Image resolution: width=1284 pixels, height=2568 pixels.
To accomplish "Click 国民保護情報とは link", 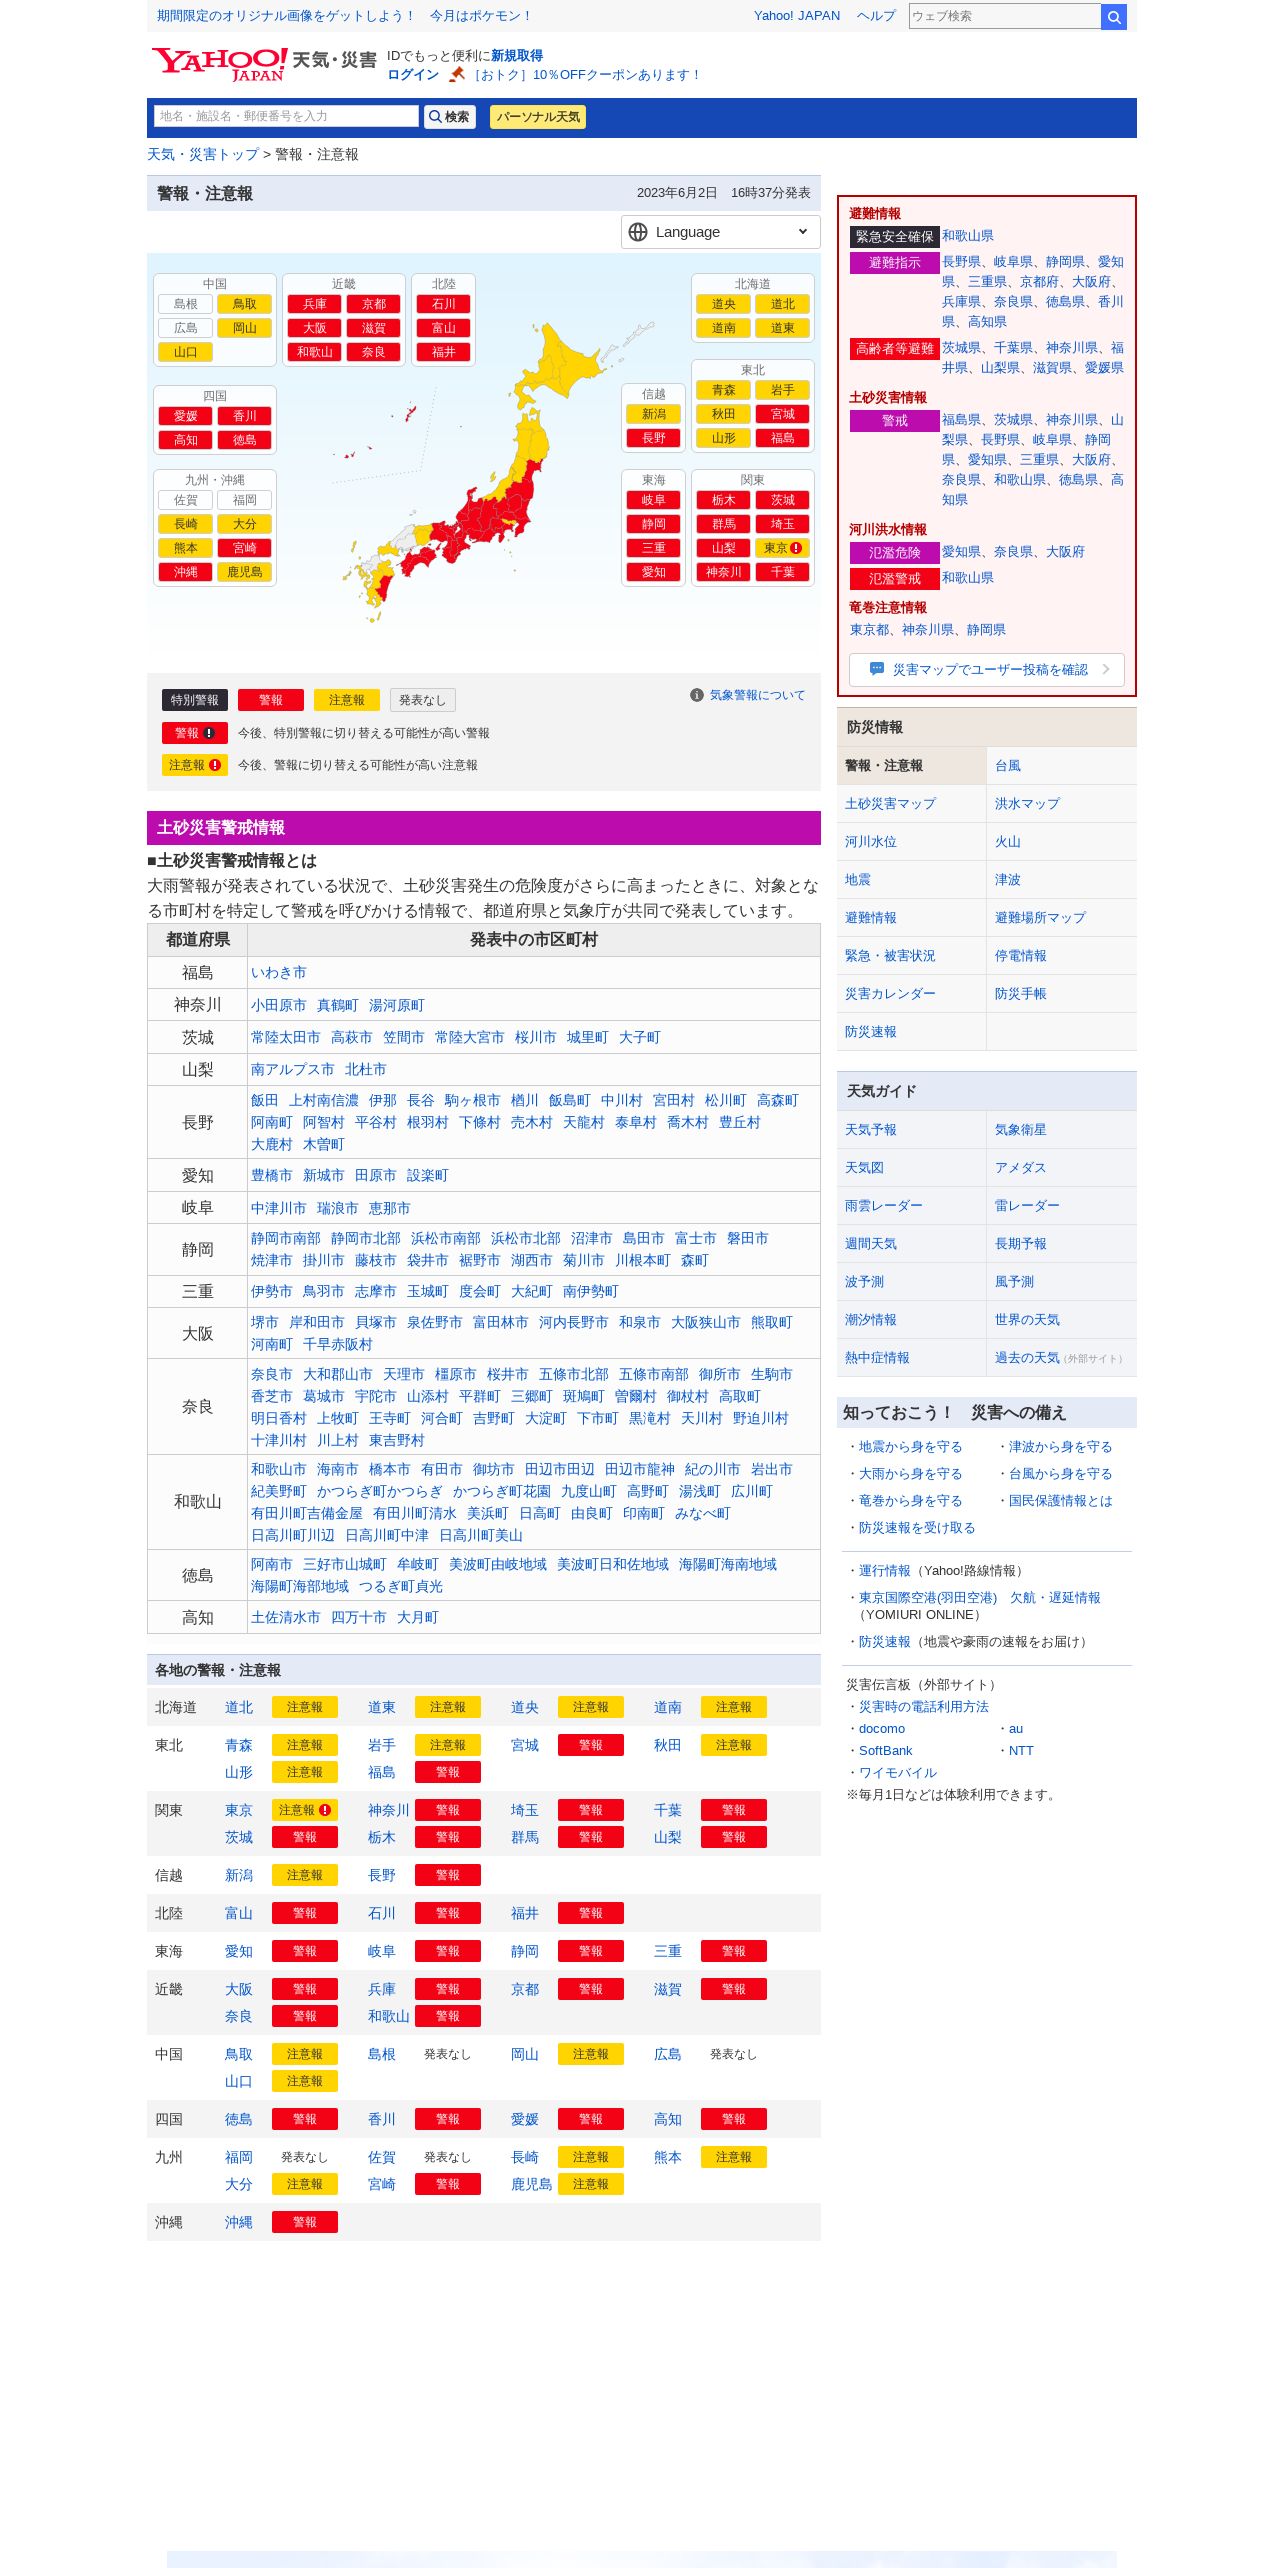I will (1060, 1501).
